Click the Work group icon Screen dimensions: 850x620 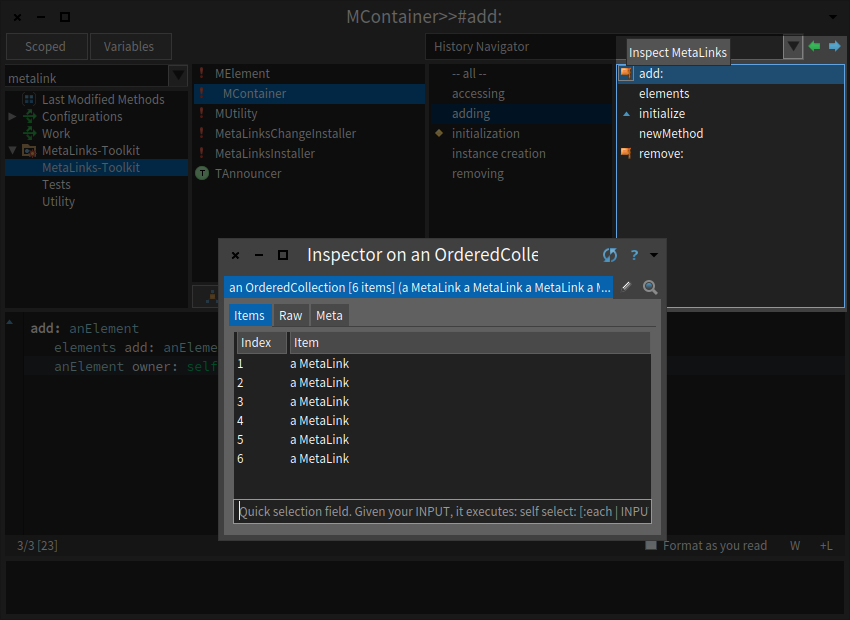[29, 133]
